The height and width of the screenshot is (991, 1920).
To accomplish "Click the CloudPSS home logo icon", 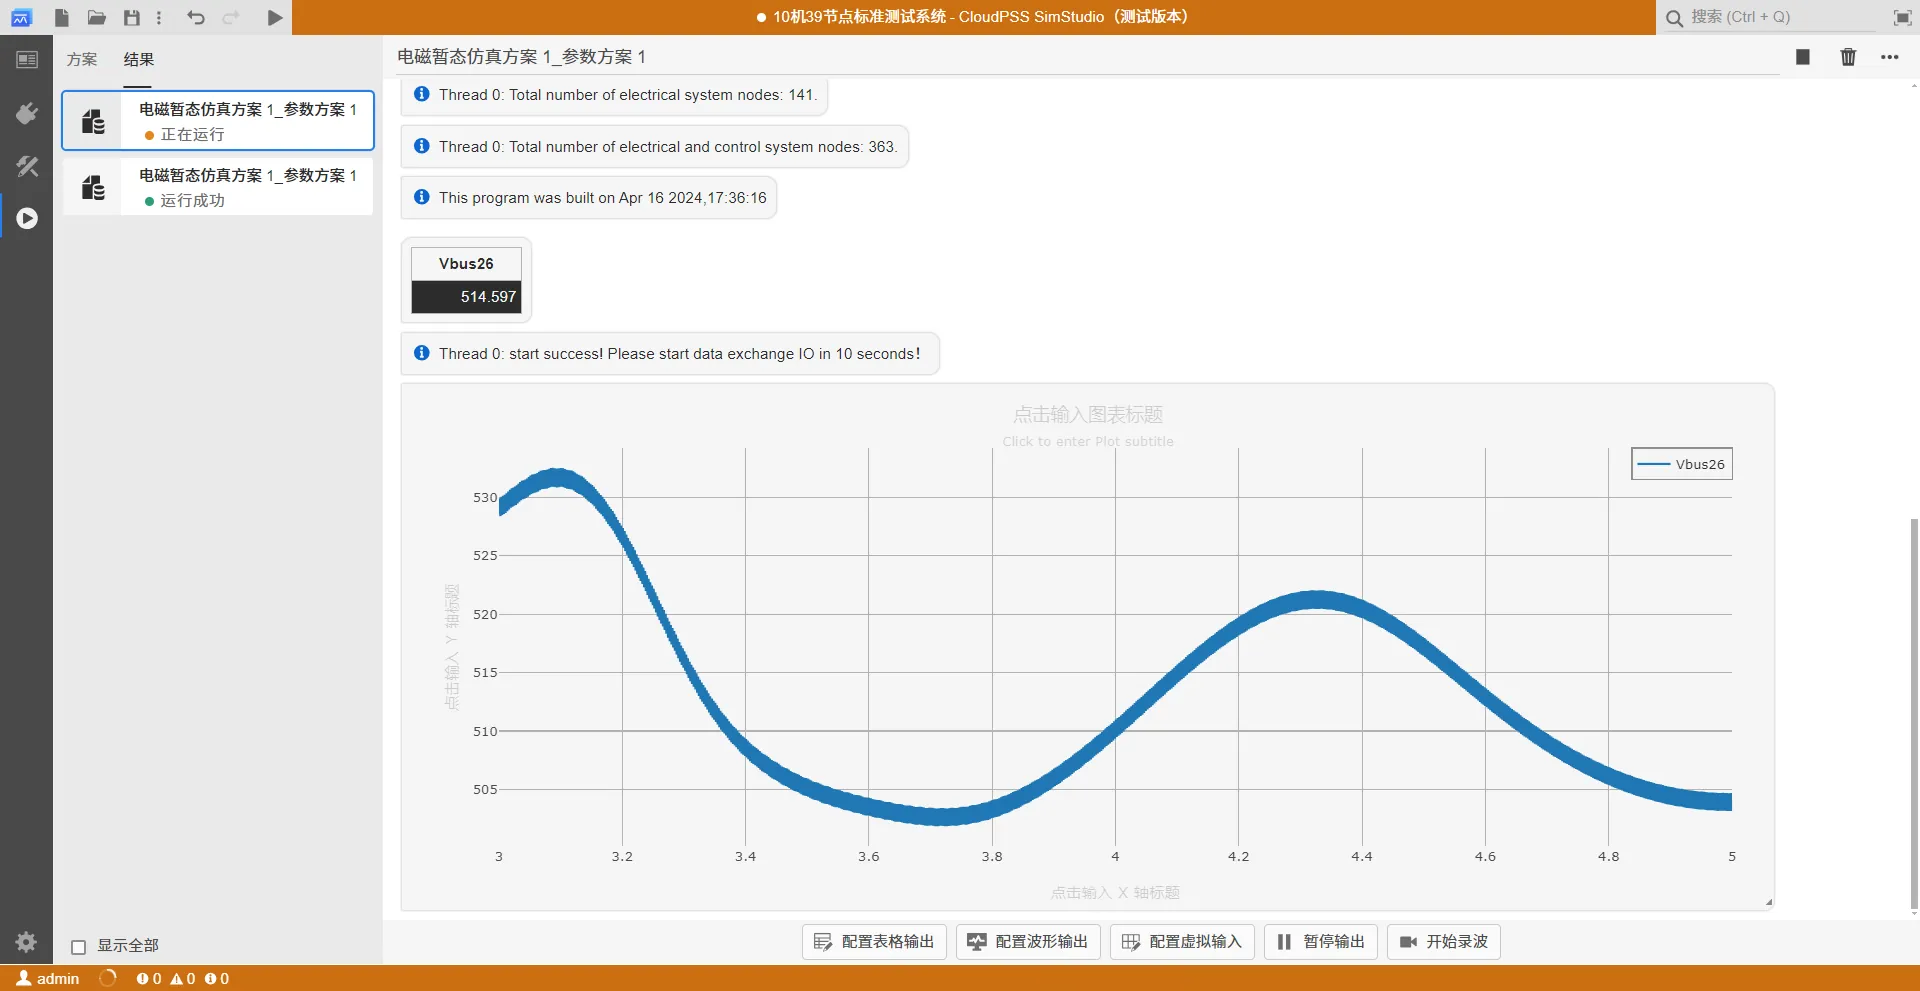I will click(x=21, y=17).
